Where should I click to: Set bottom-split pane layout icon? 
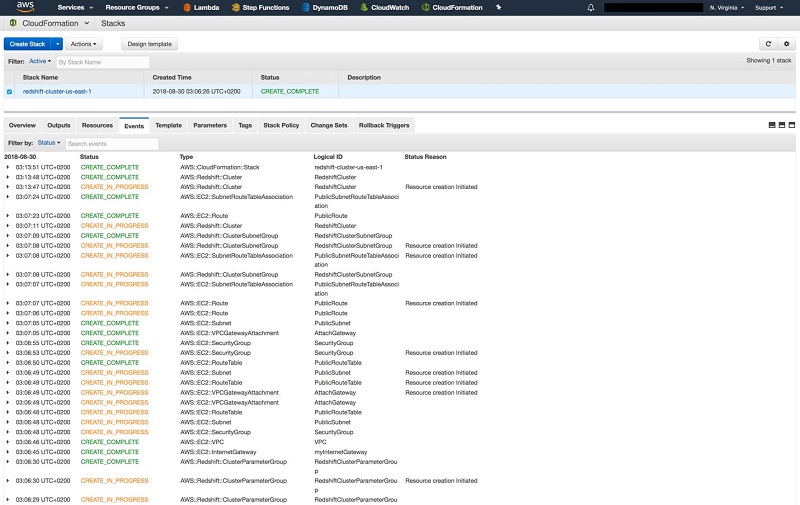772,125
